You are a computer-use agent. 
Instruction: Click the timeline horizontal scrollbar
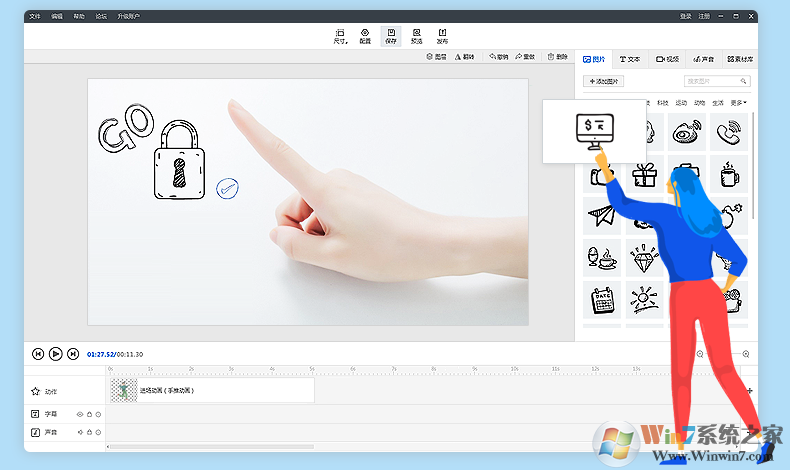click(x=212, y=447)
